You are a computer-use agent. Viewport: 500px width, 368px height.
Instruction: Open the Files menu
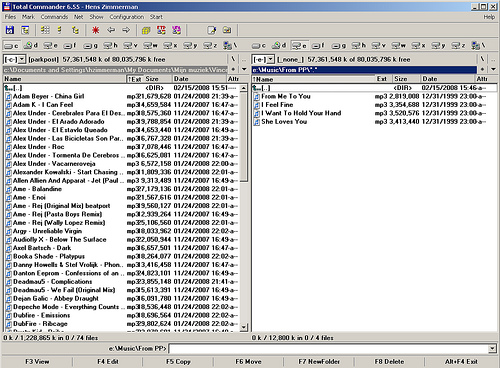(10, 17)
